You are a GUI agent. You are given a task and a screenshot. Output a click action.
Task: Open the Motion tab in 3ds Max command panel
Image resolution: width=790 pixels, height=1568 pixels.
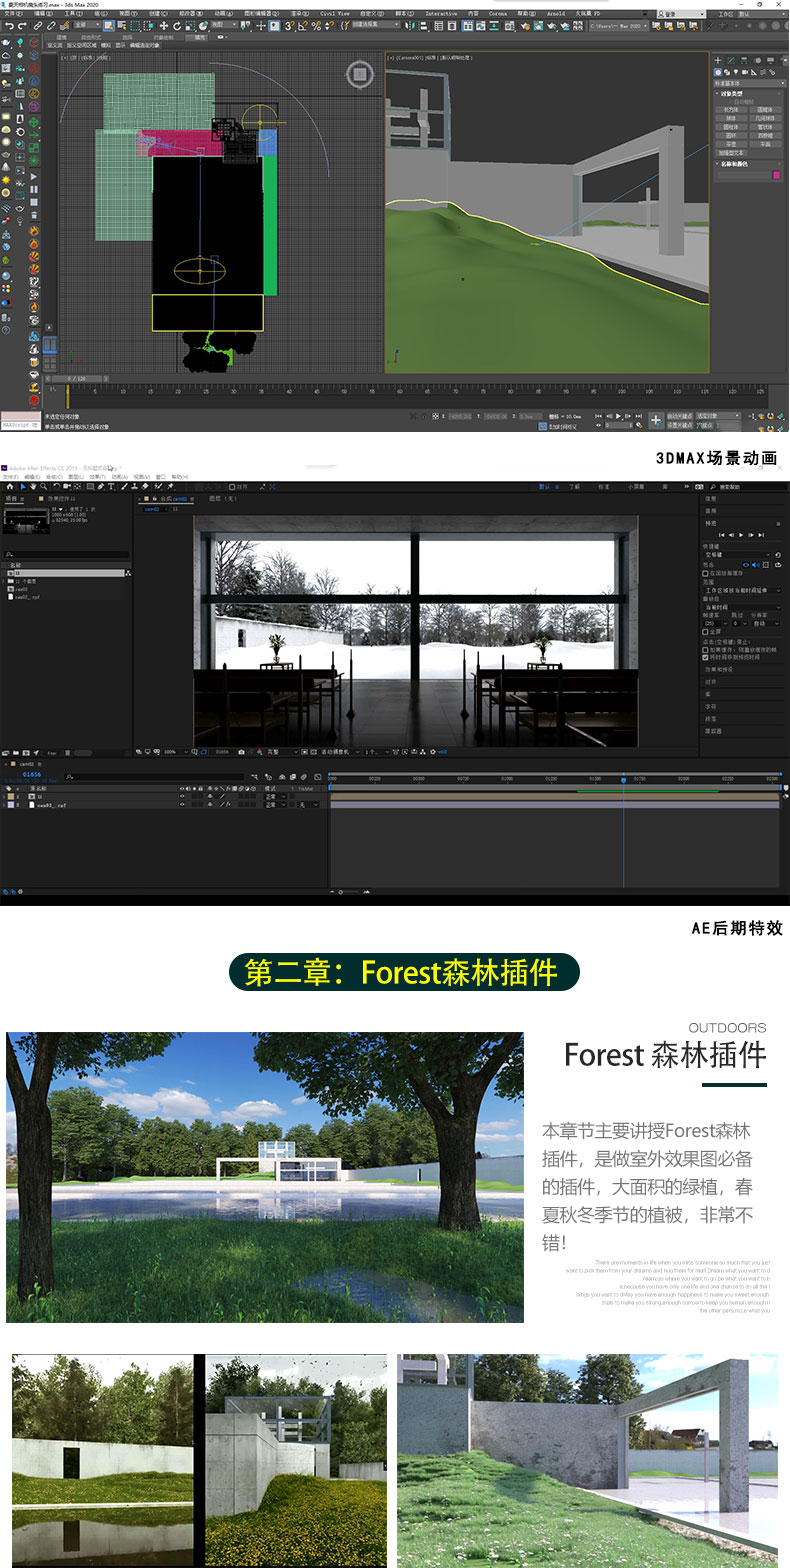pyautogui.click(x=757, y=60)
